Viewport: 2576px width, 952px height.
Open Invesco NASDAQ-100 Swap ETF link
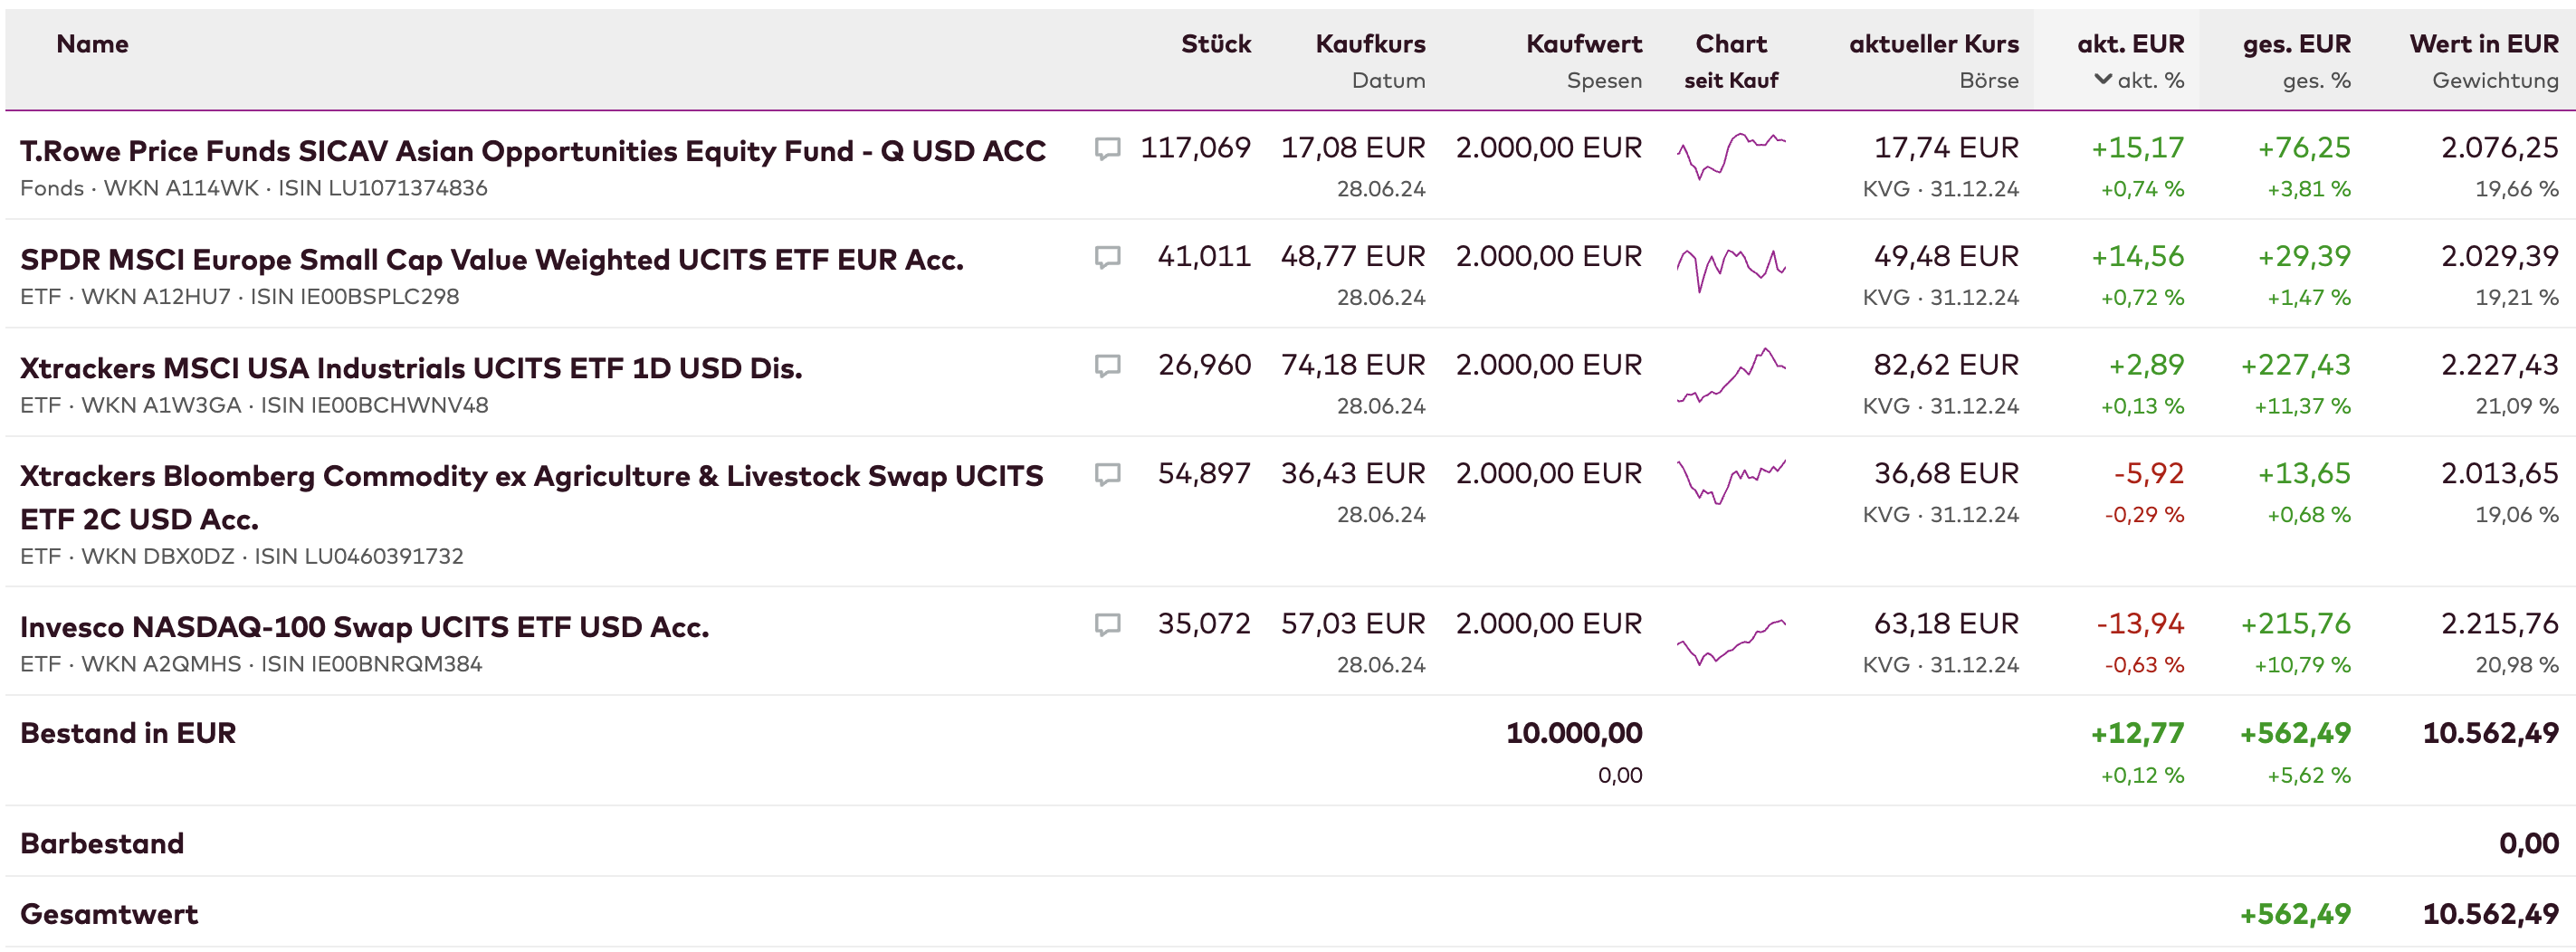click(x=364, y=627)
